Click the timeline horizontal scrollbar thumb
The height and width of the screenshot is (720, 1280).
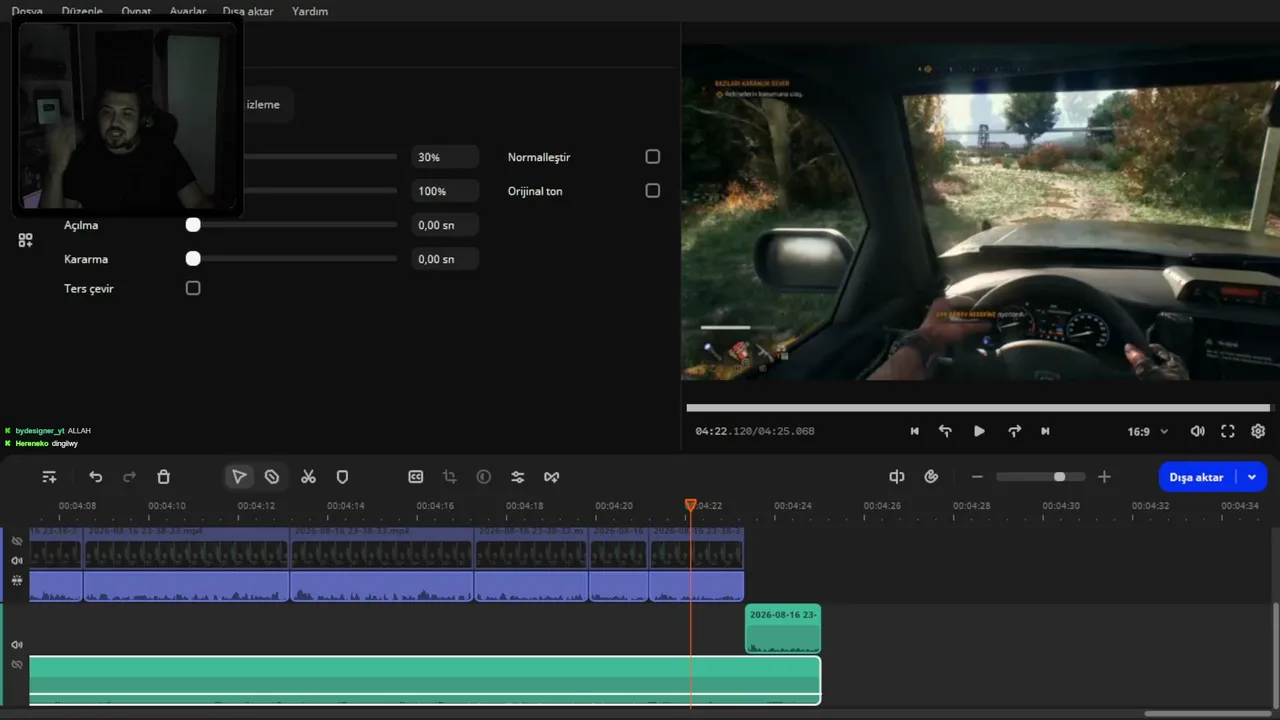tap(1209, 714)
